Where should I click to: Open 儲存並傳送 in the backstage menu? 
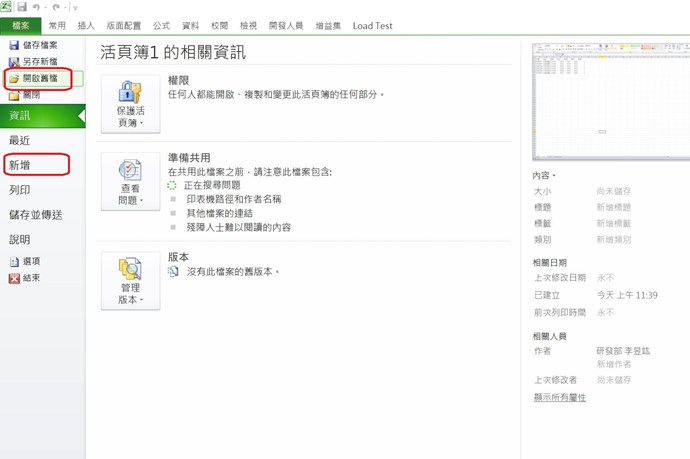click(35, 215)
